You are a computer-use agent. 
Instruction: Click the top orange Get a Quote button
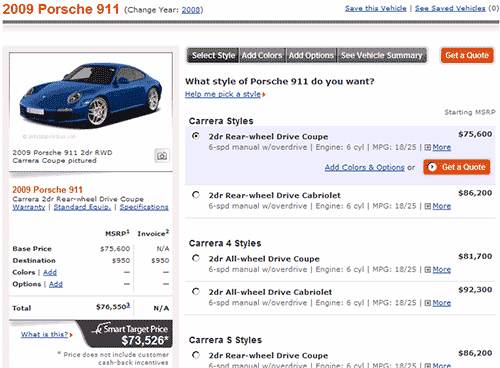pyautogui.click(x=467, y=55)
